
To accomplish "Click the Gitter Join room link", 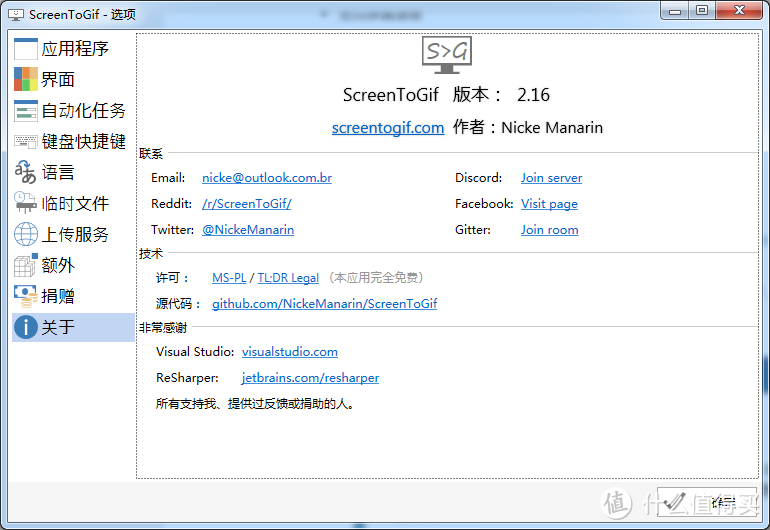I will (x=550, y=230).
